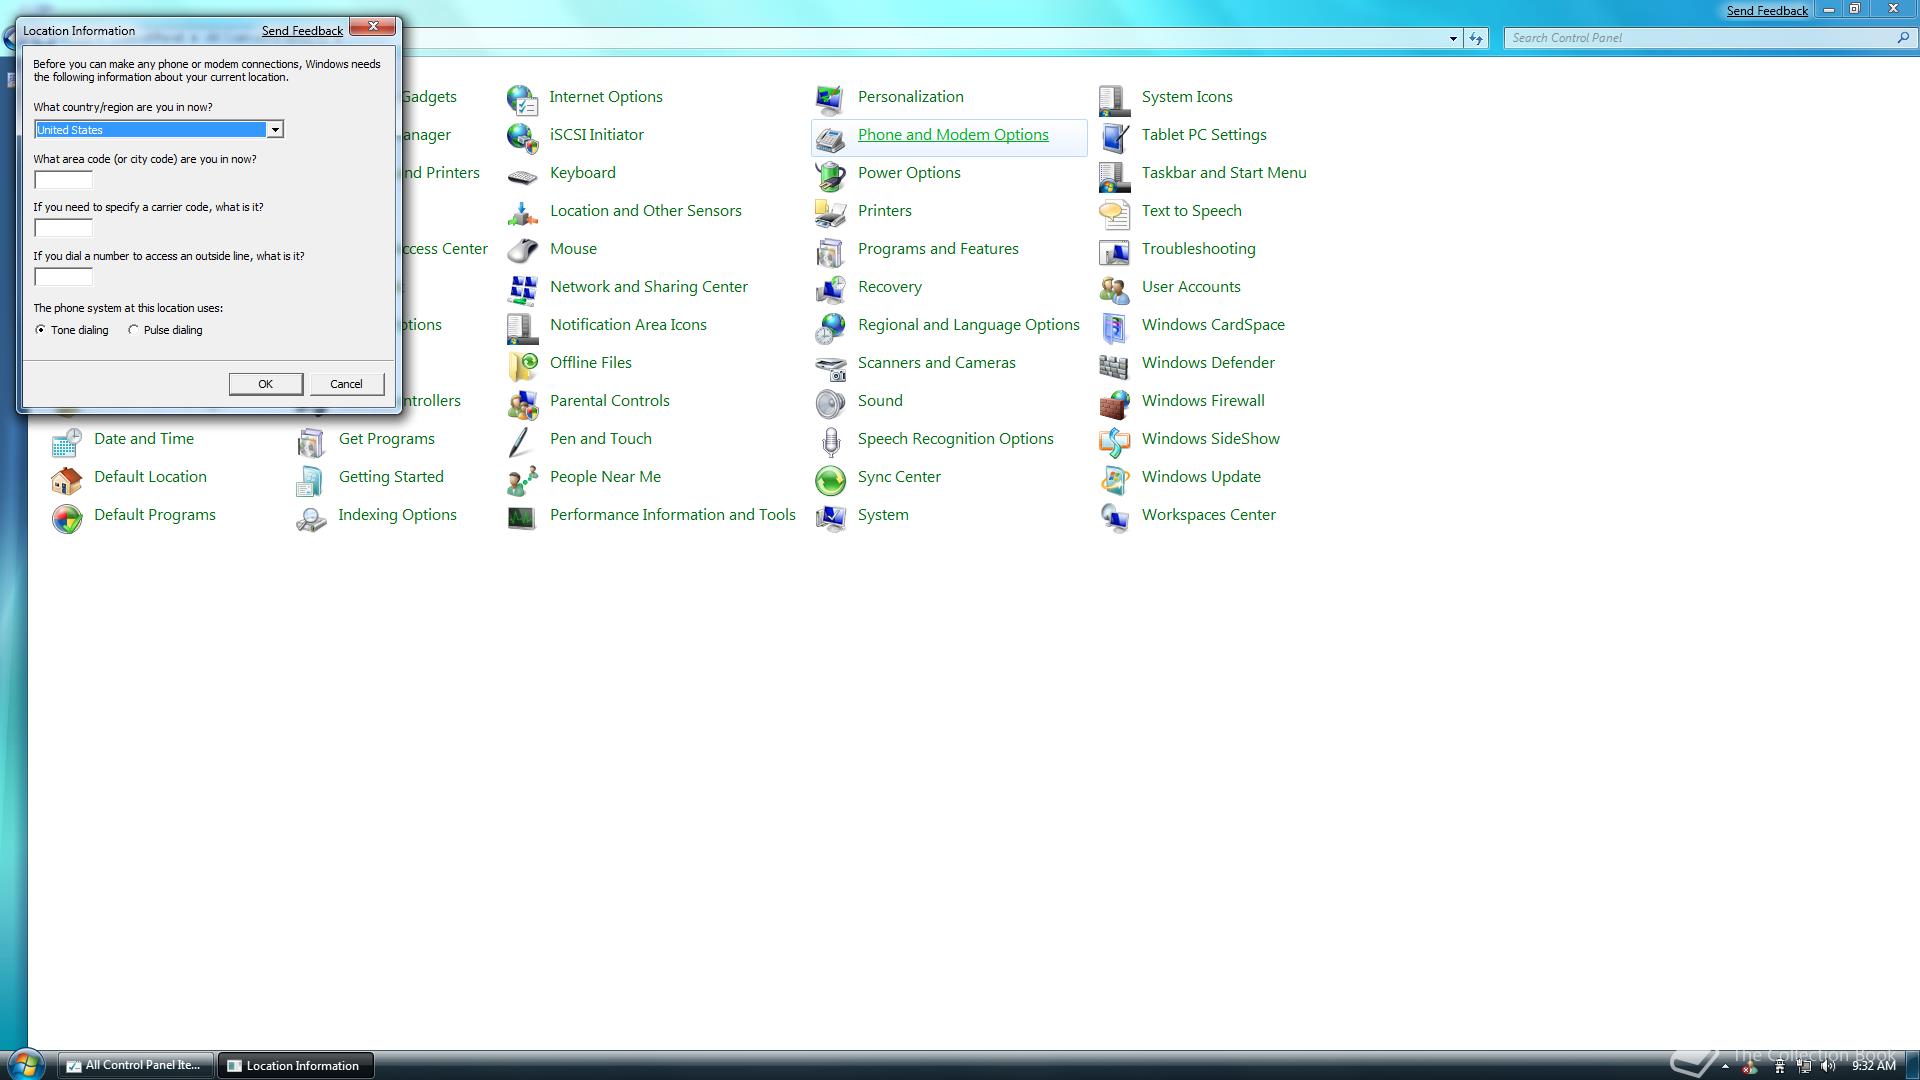Open the Getting Started link
This screenshot has height=1080, width=1920.
pos(391,477)
